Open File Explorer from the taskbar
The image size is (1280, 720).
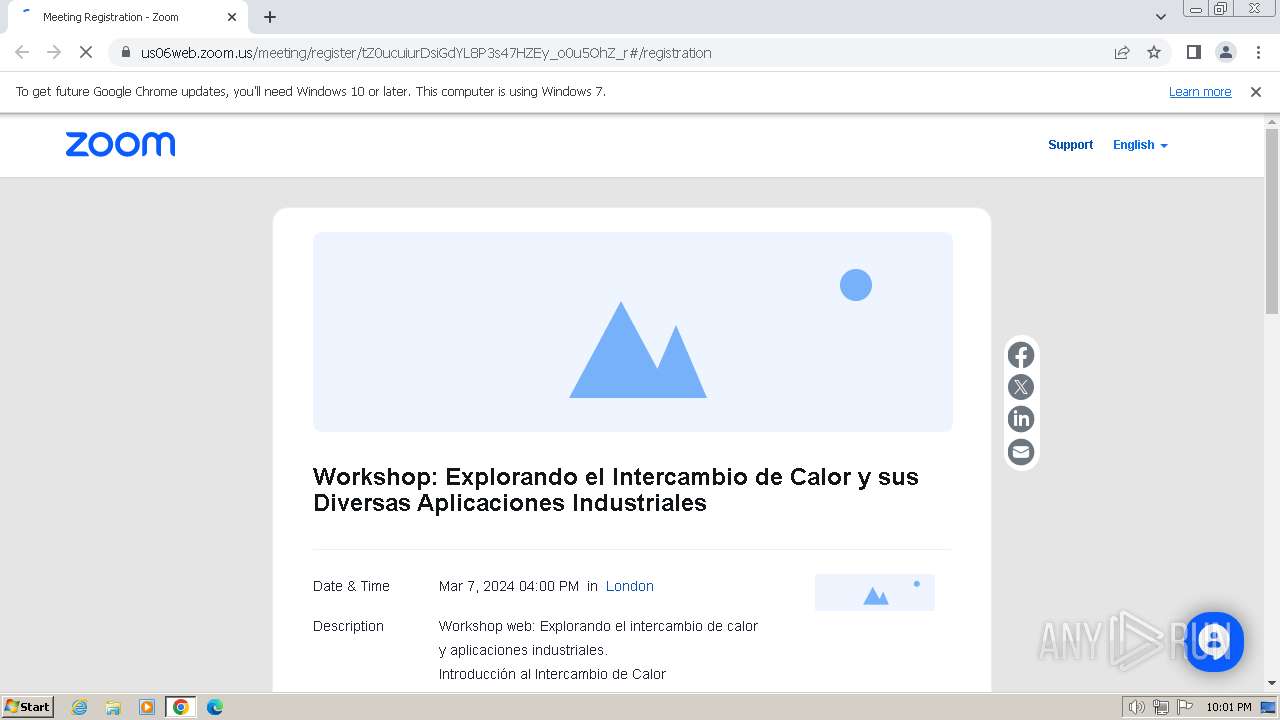113,707
